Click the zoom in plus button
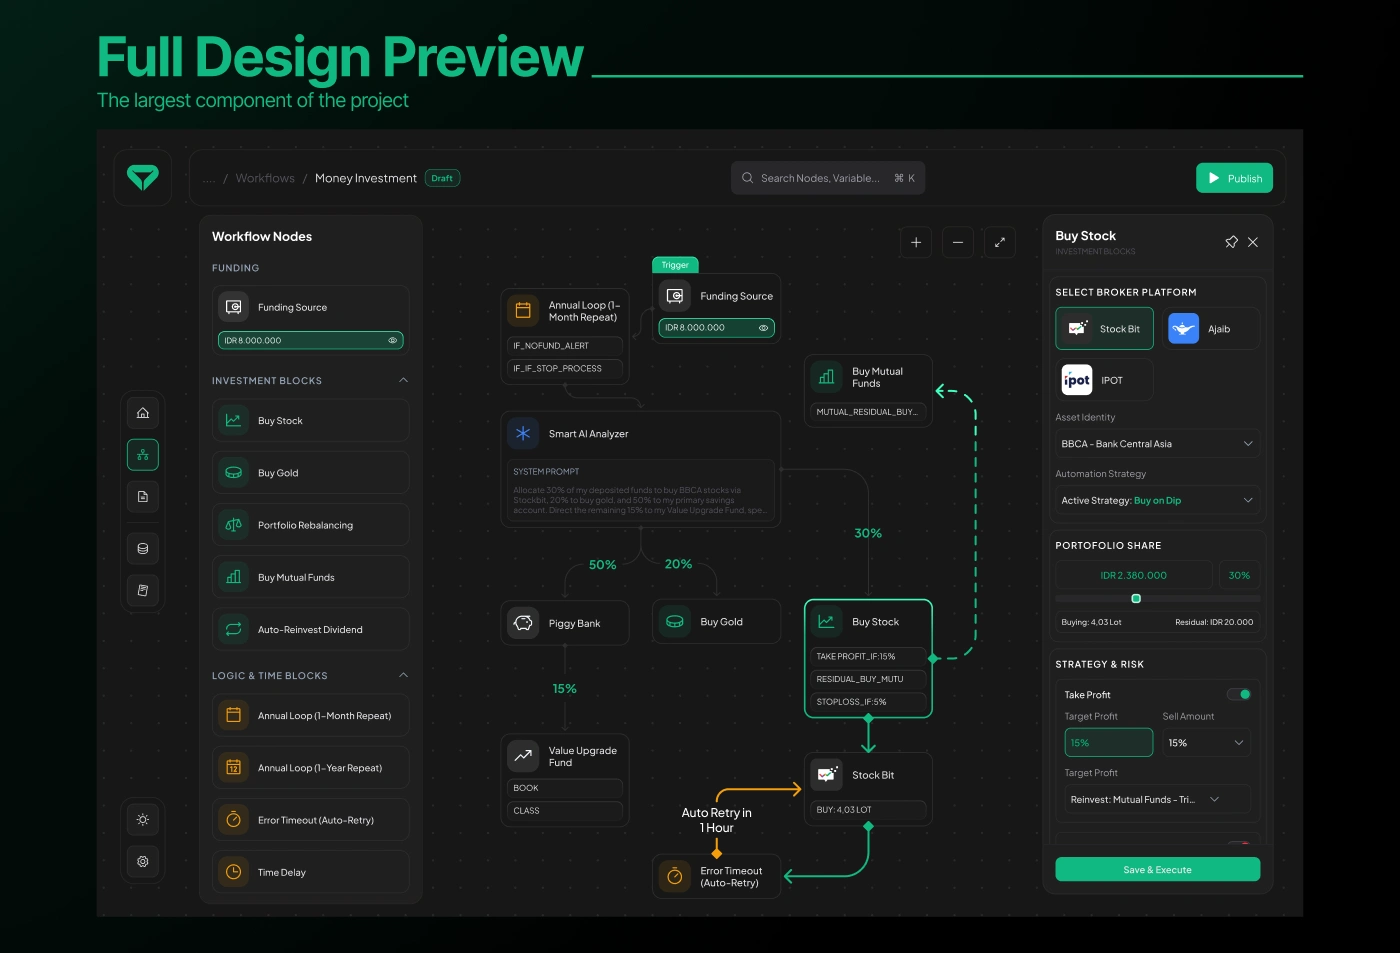Viewport: 1400px width, 953px height. coord(916,242)
